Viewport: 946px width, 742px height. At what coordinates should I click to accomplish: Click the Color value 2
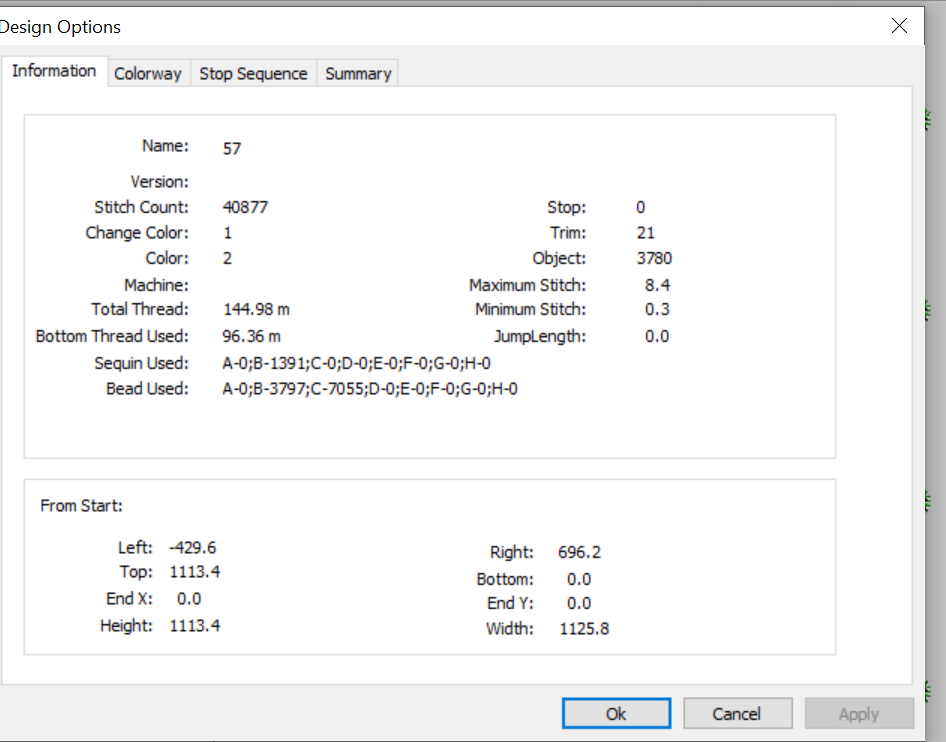[x=227, y=258]
